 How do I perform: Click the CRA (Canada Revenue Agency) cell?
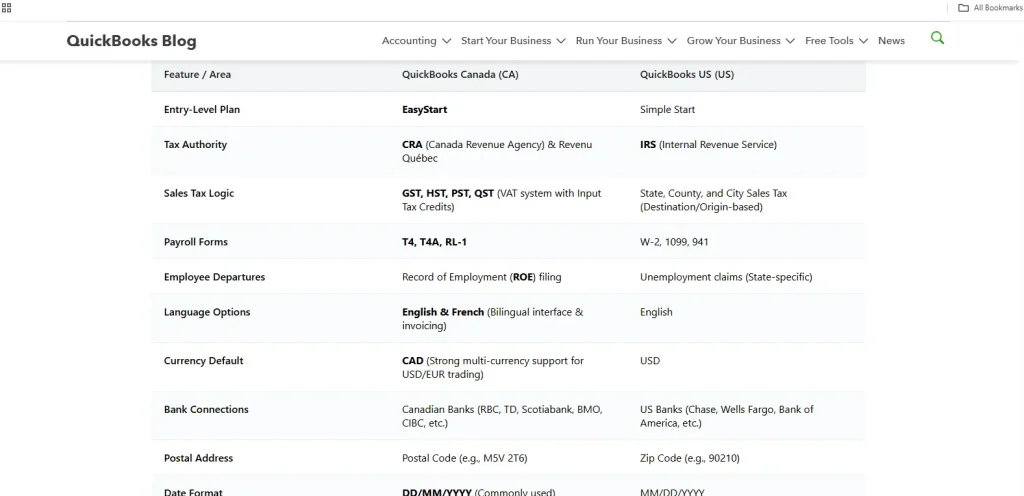[497, 151]
